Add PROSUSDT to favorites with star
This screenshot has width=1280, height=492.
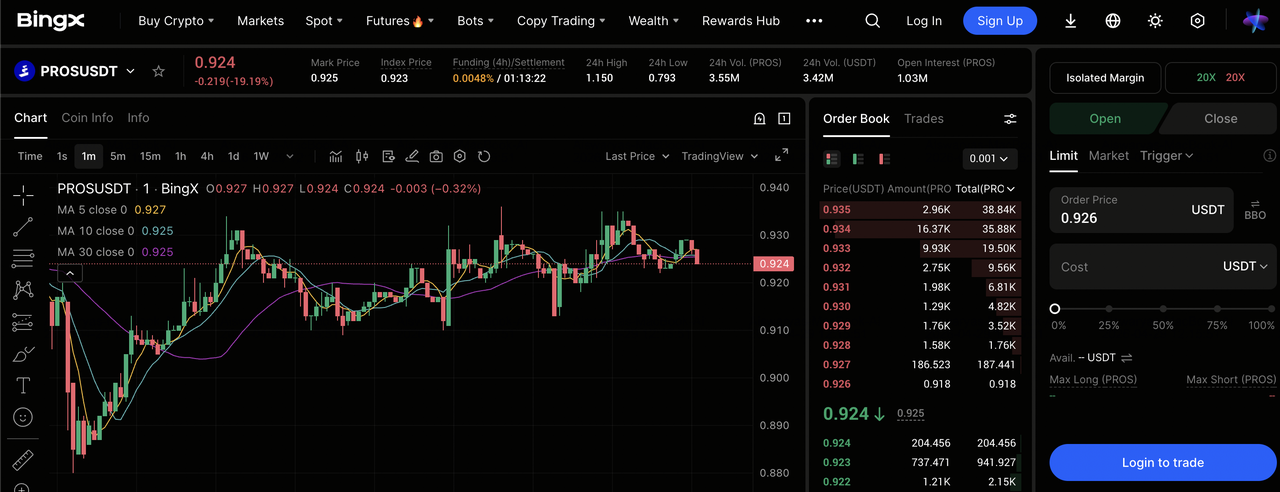(x=158, y=72)
